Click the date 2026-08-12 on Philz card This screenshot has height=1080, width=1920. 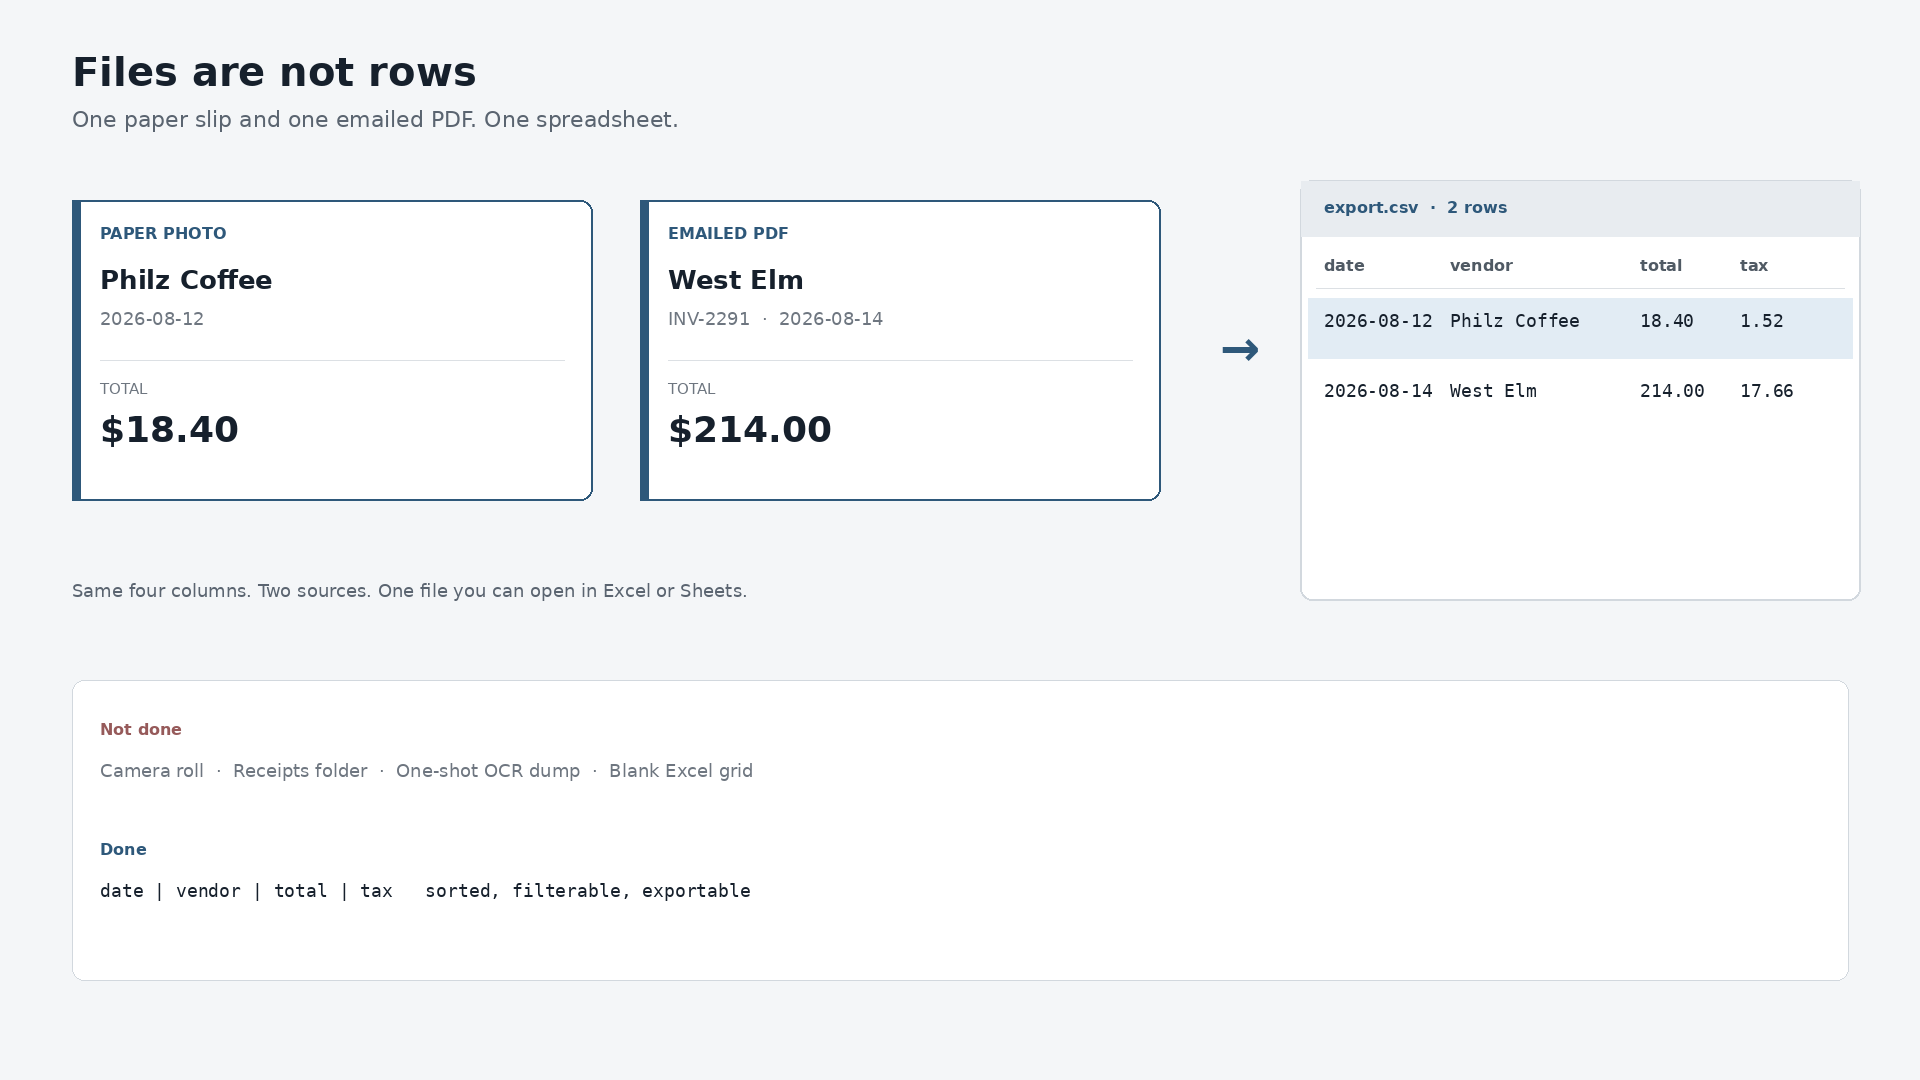[152, 319]
